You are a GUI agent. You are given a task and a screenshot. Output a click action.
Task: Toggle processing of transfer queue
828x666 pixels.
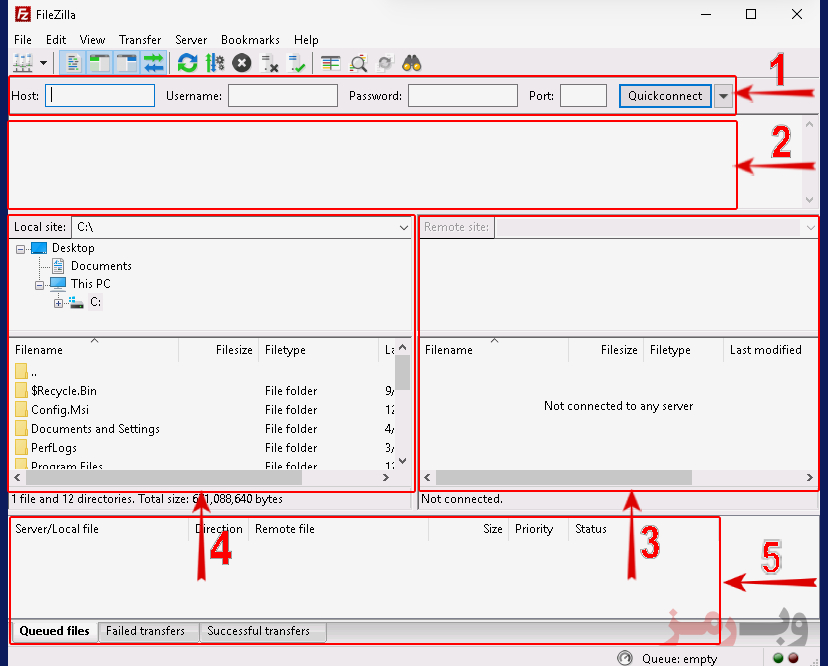[x=215, y=63]
